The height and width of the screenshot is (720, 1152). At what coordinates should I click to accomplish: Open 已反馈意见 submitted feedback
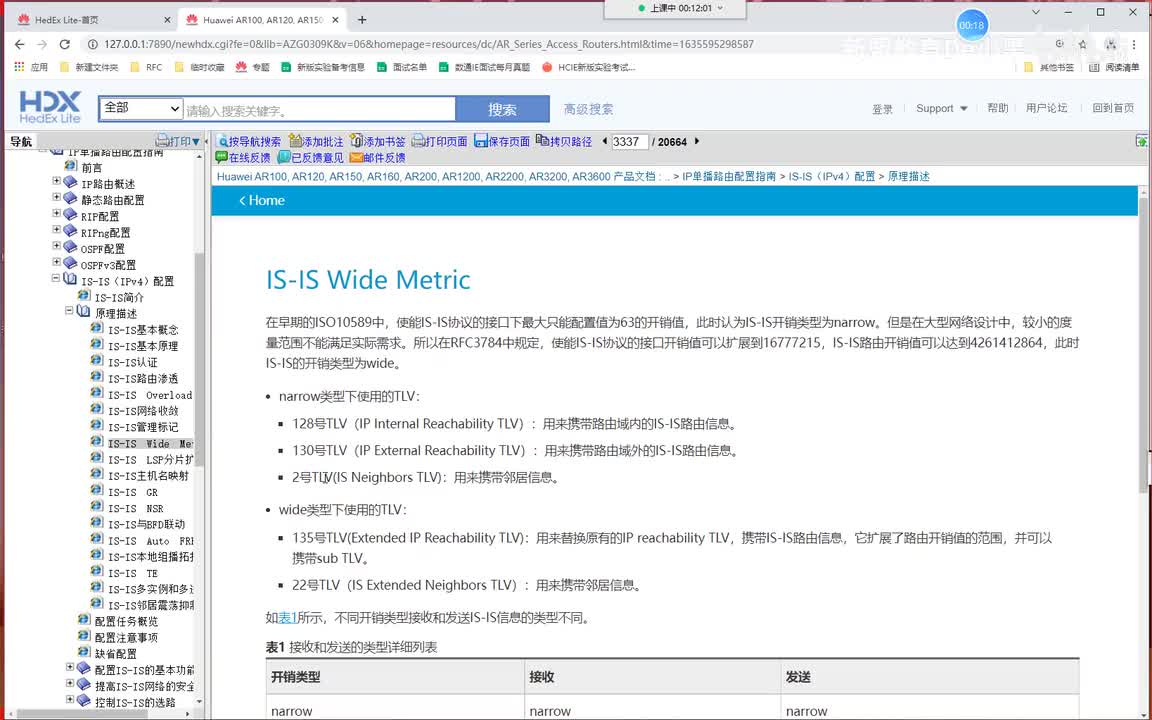tap(310, 157)
